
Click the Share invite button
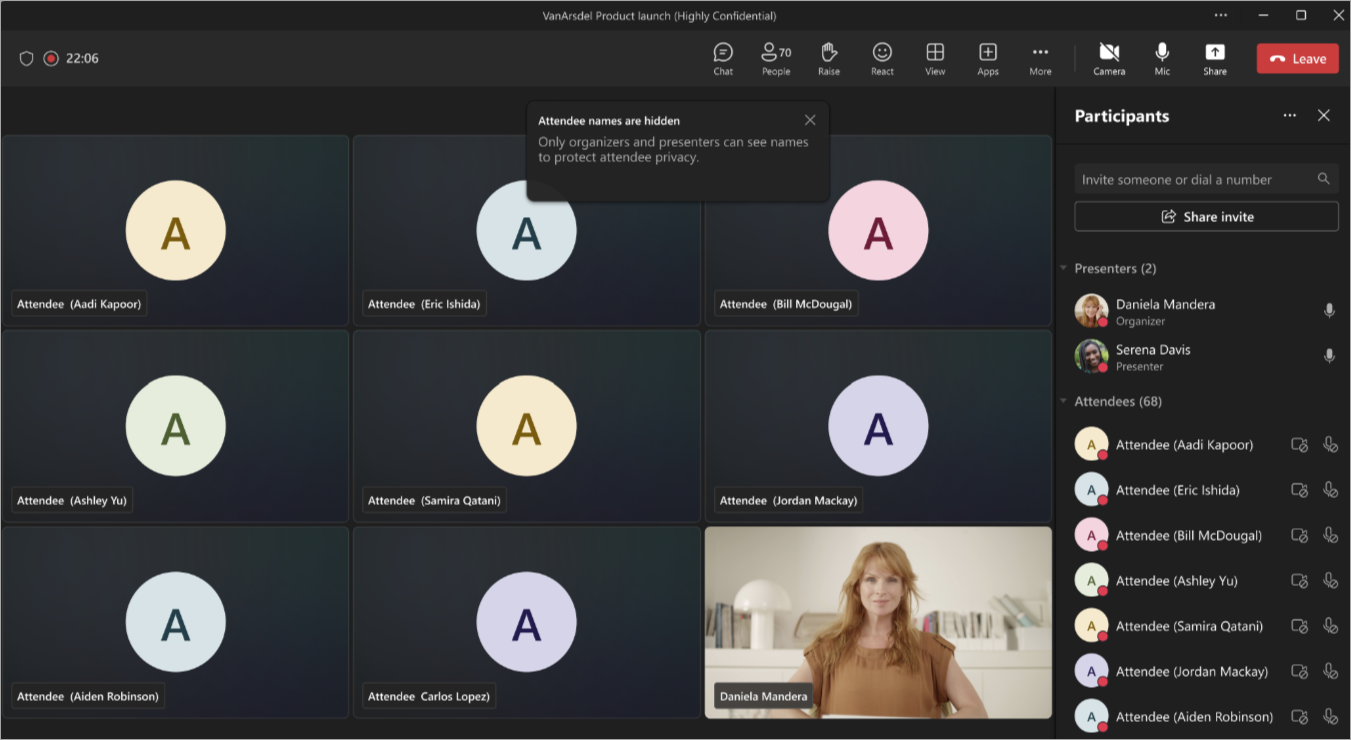tap(1206, 216)
